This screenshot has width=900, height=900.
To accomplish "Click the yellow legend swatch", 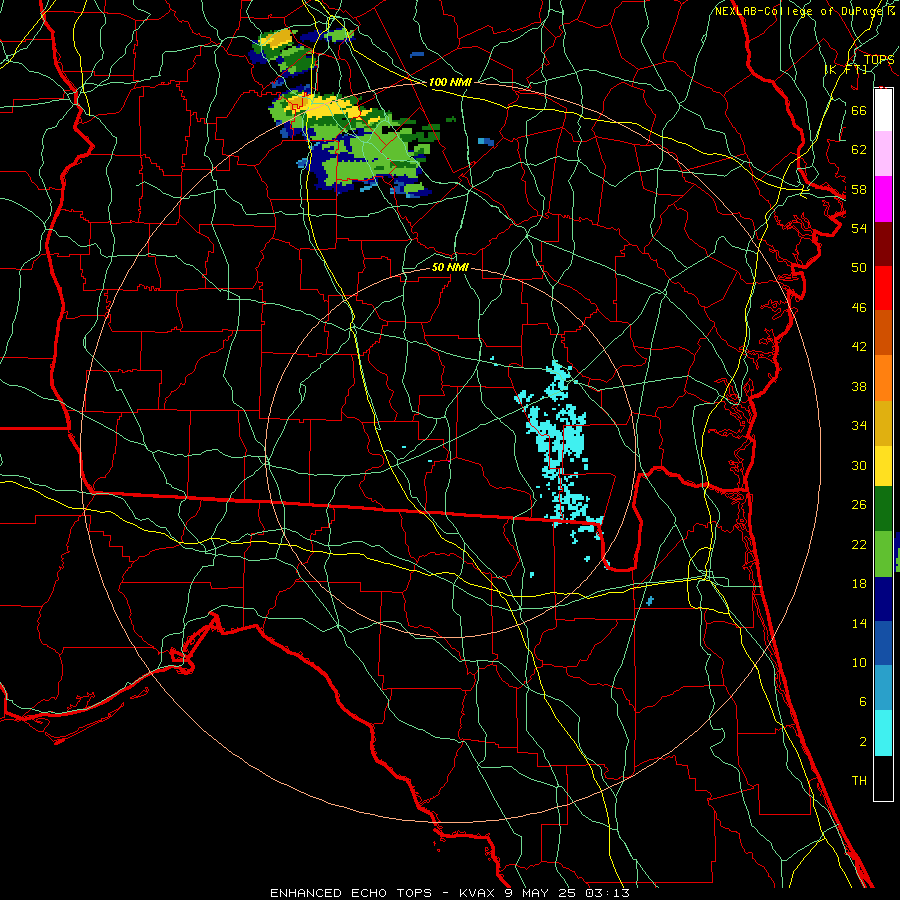I will (x=883, y=466).
